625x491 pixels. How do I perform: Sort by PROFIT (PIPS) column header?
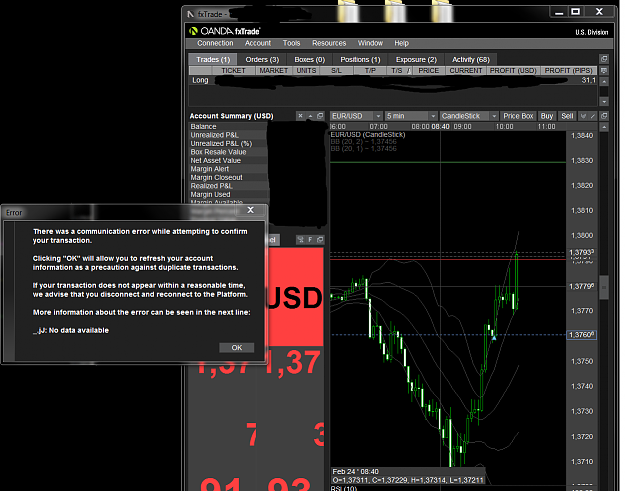tap(568, 71)
